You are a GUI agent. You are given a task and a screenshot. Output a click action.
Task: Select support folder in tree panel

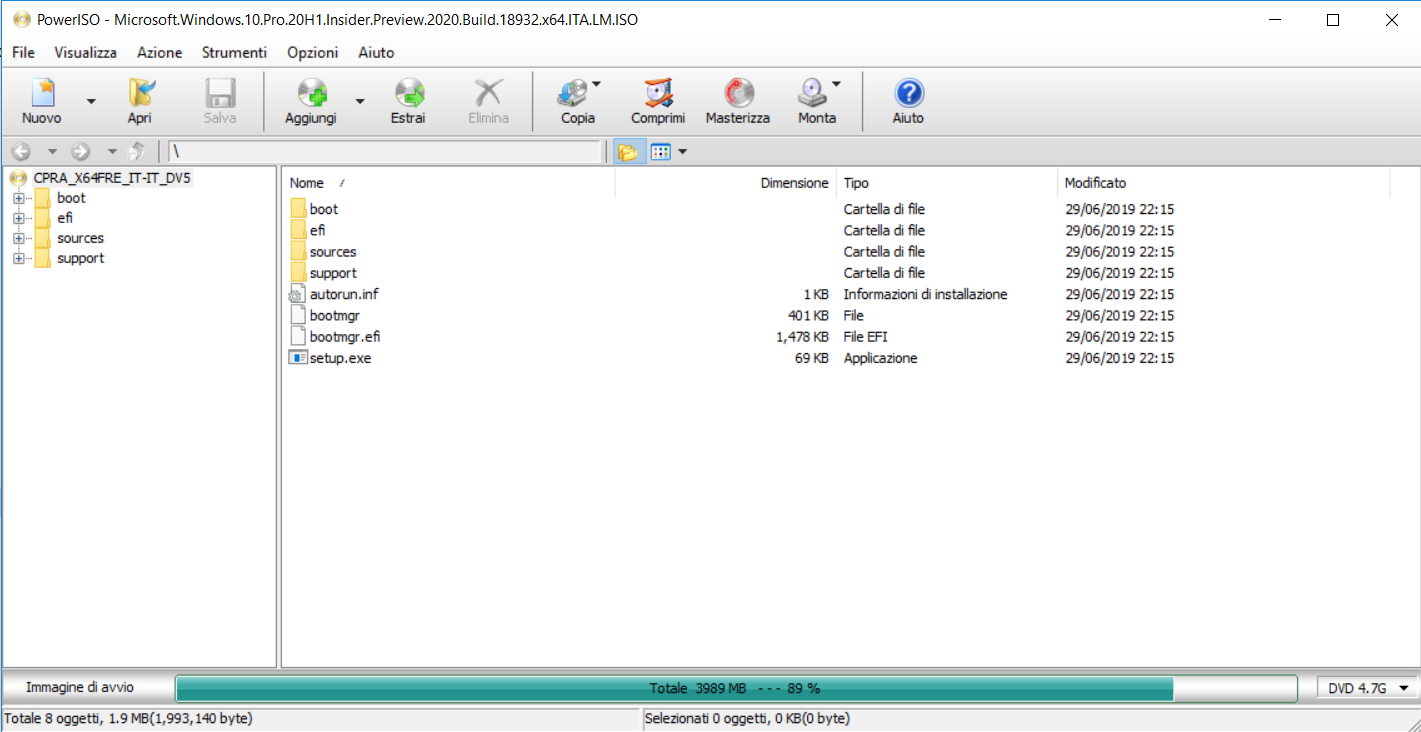(x=81, y=258)
